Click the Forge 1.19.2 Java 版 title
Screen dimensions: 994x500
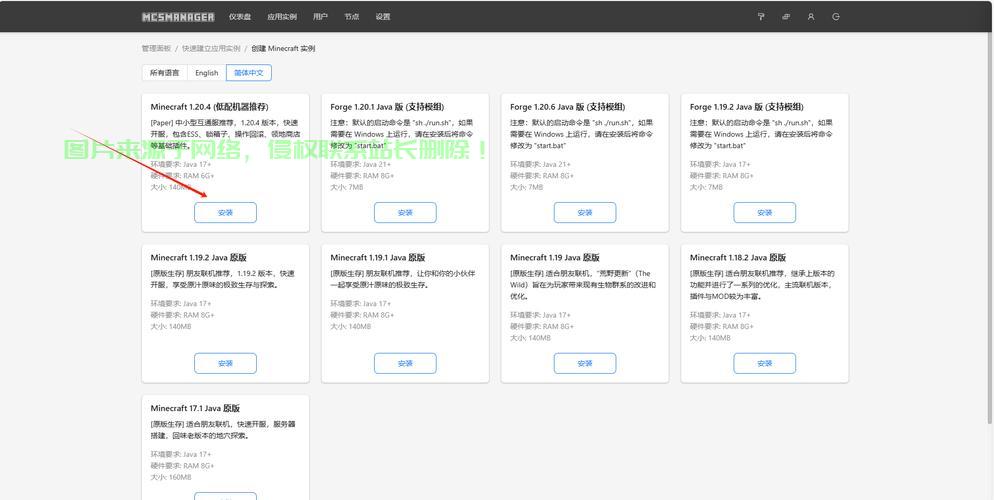[746, 106]
